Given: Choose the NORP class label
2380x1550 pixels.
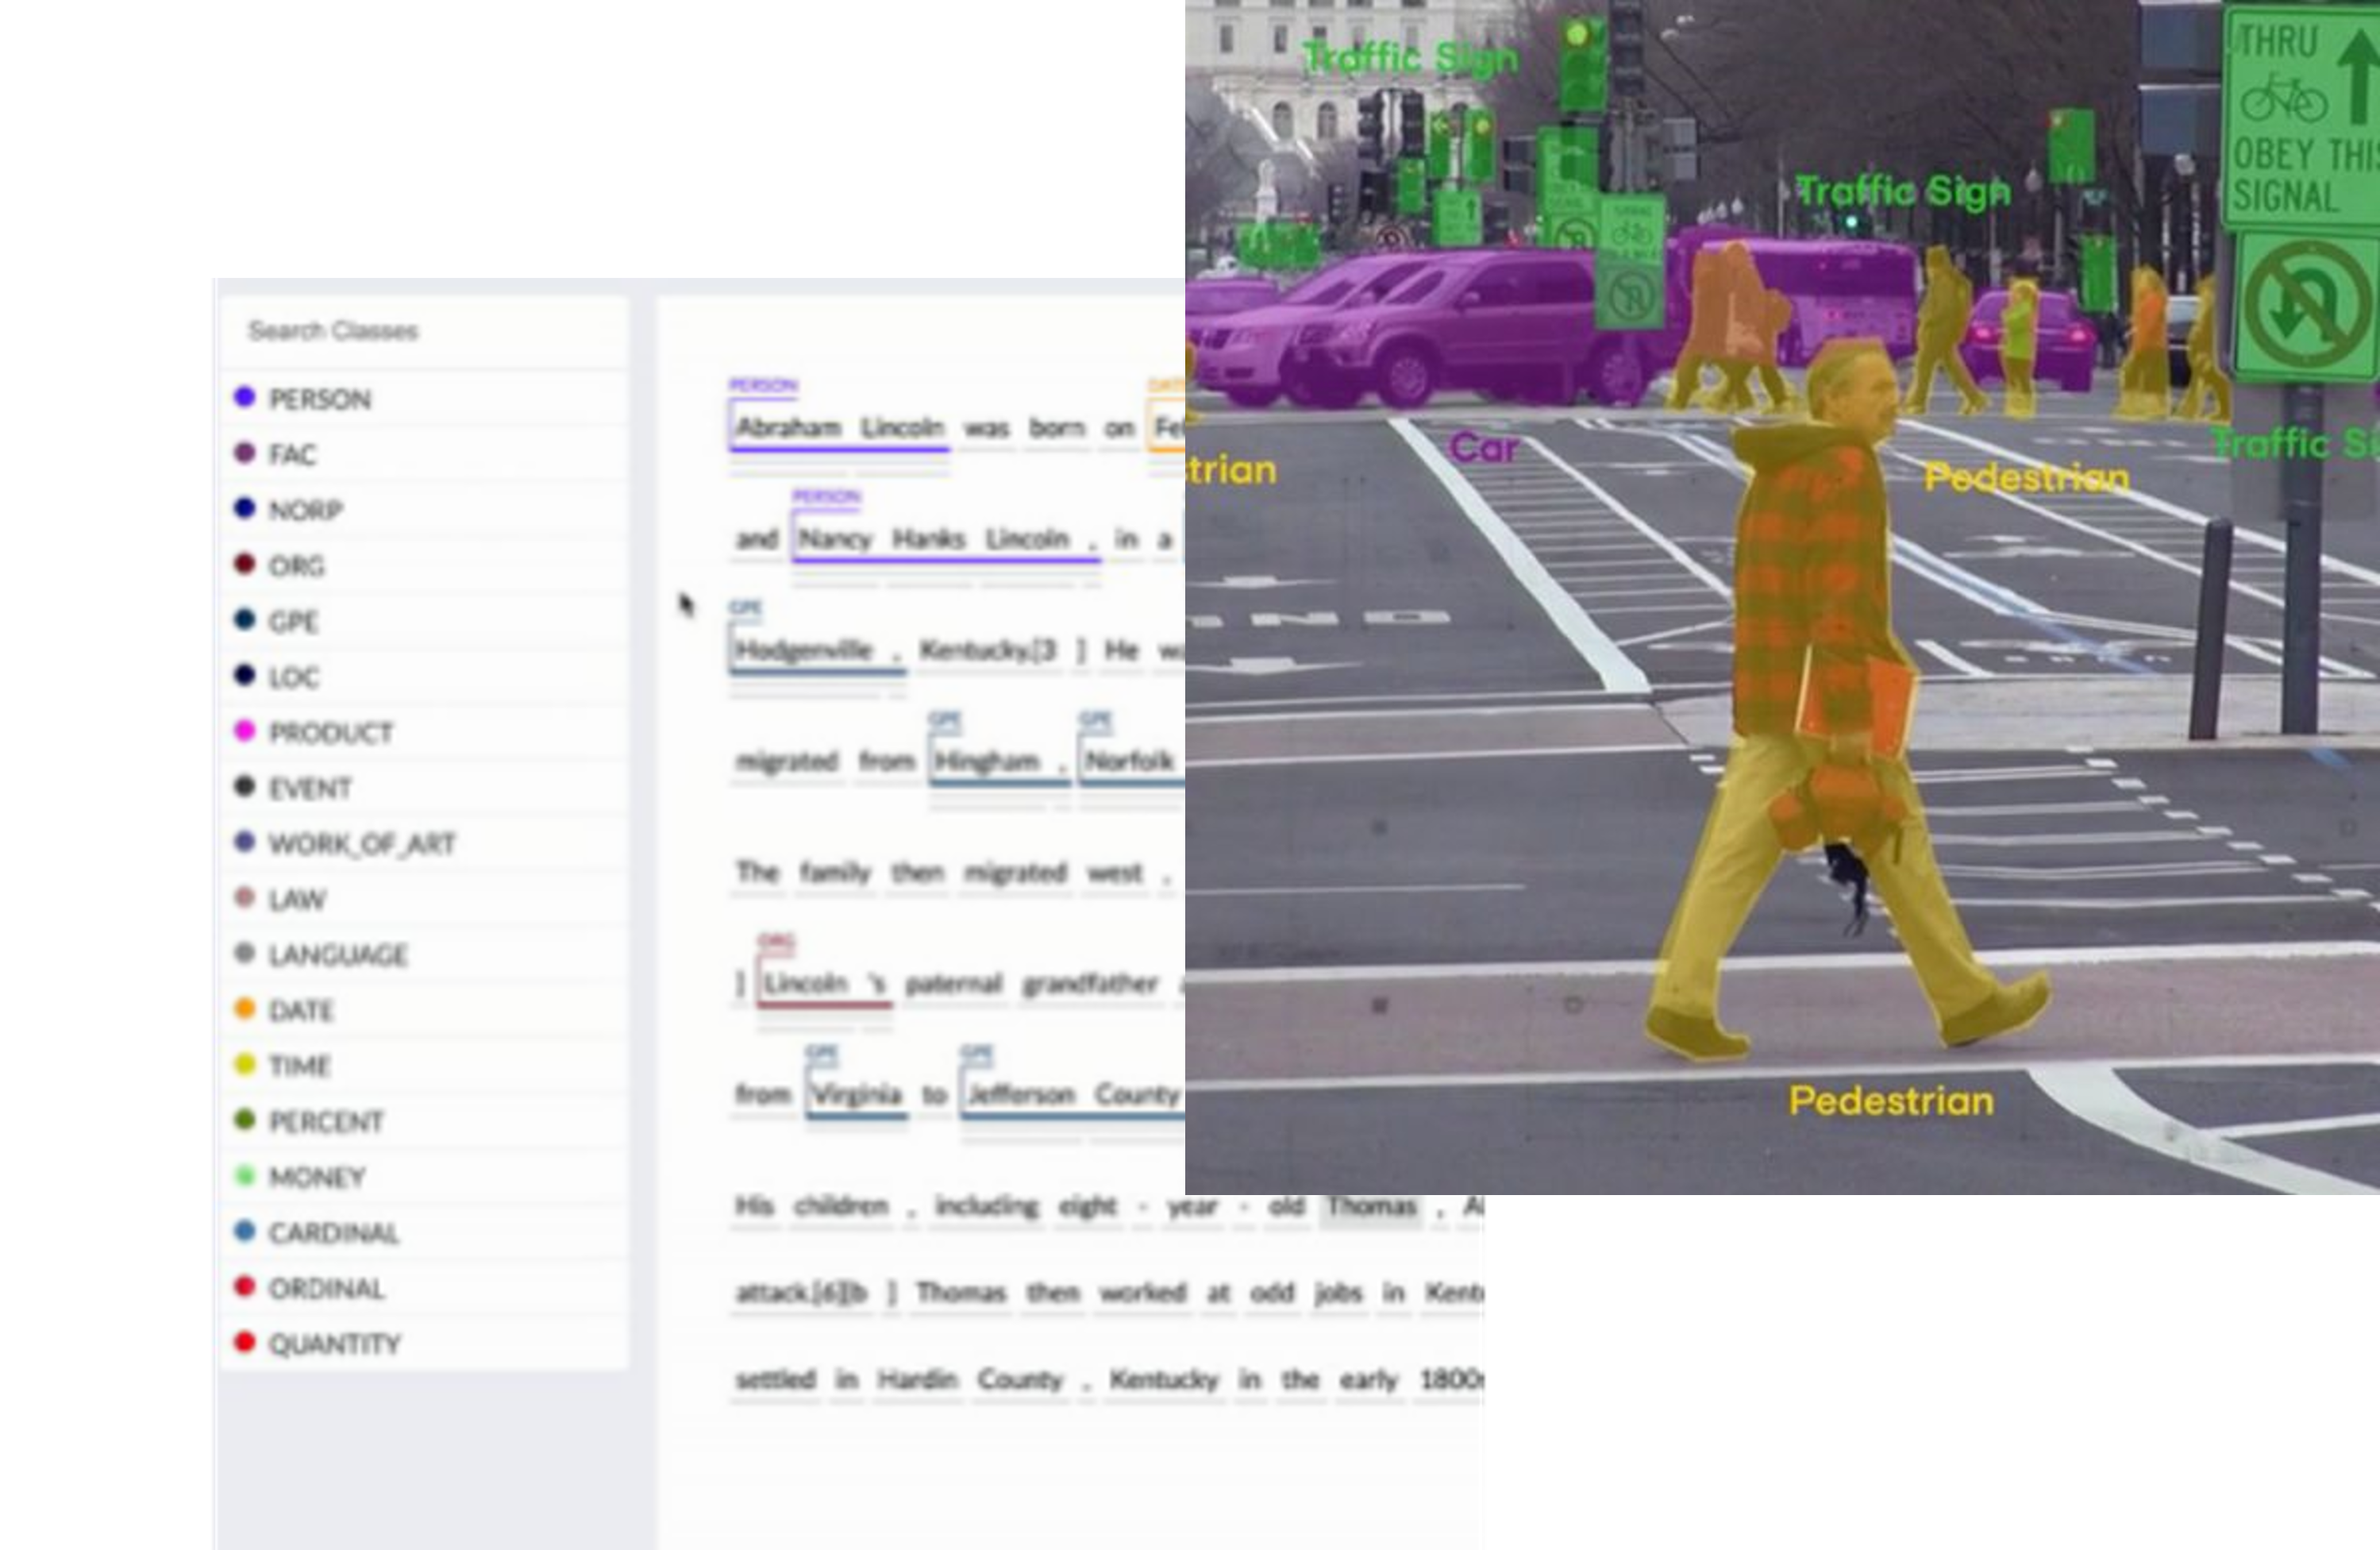Looking at the screenshot, I should (x=306, y=510).
